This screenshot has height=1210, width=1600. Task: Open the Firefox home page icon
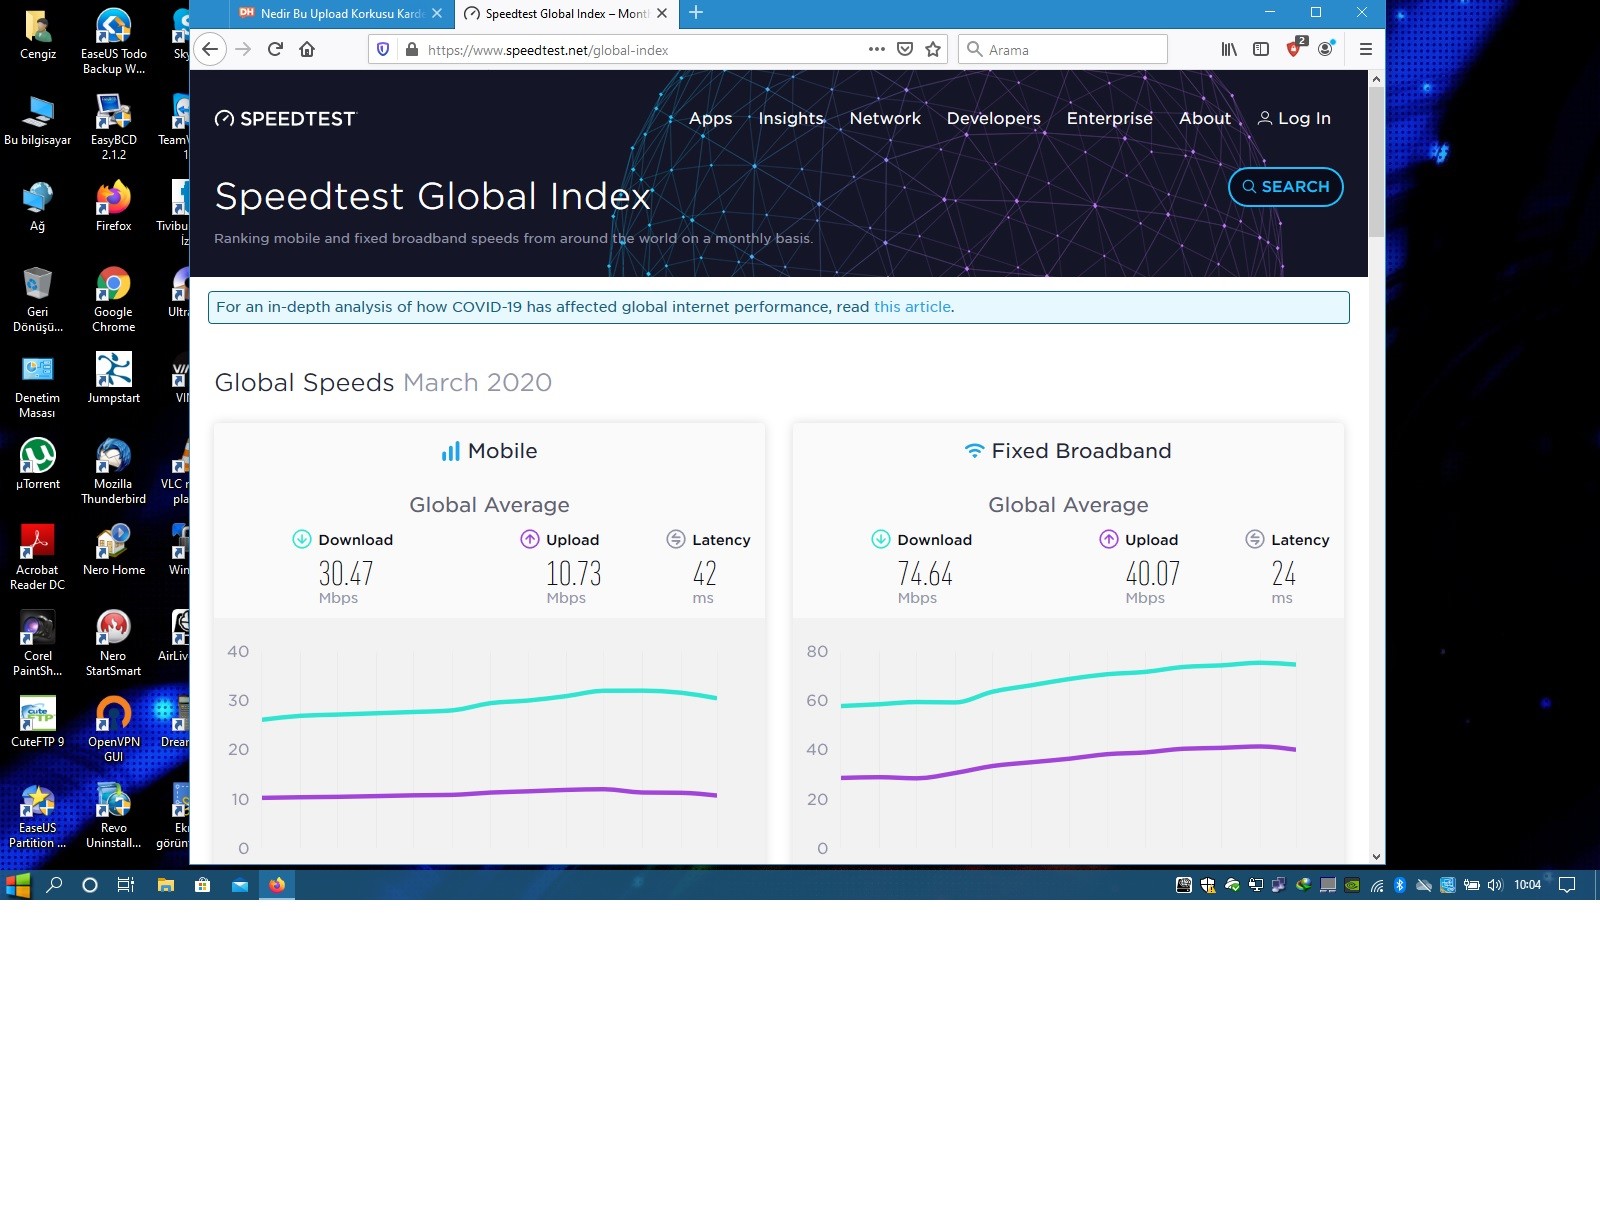[307, 49]
